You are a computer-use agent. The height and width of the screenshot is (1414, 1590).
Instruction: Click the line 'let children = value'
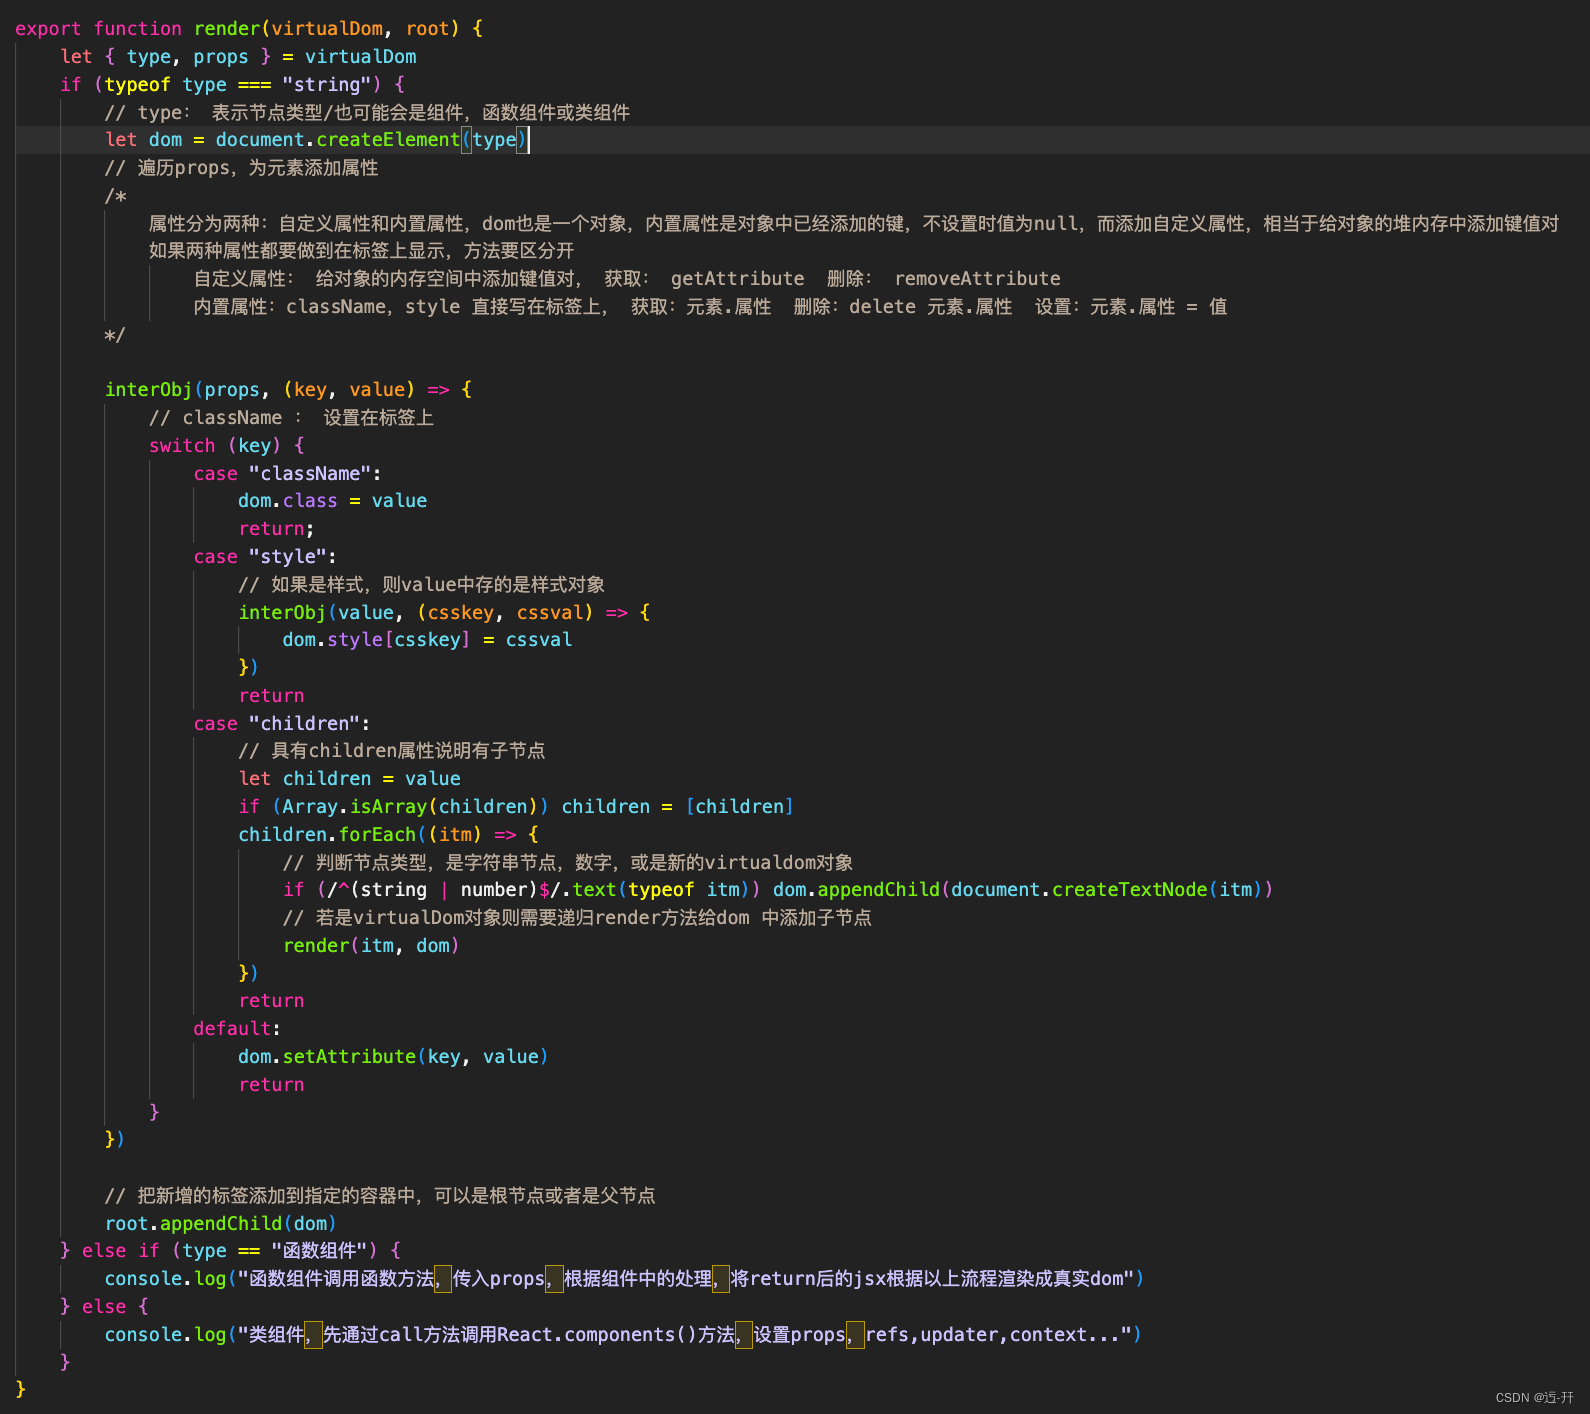pyautogui.click(x=349, y=779)
